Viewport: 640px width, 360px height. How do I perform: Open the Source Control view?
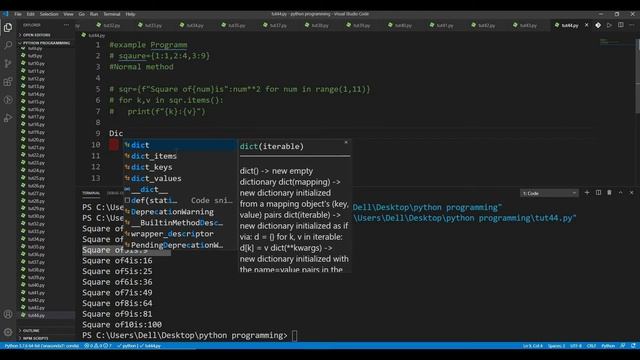click(8, 63)
